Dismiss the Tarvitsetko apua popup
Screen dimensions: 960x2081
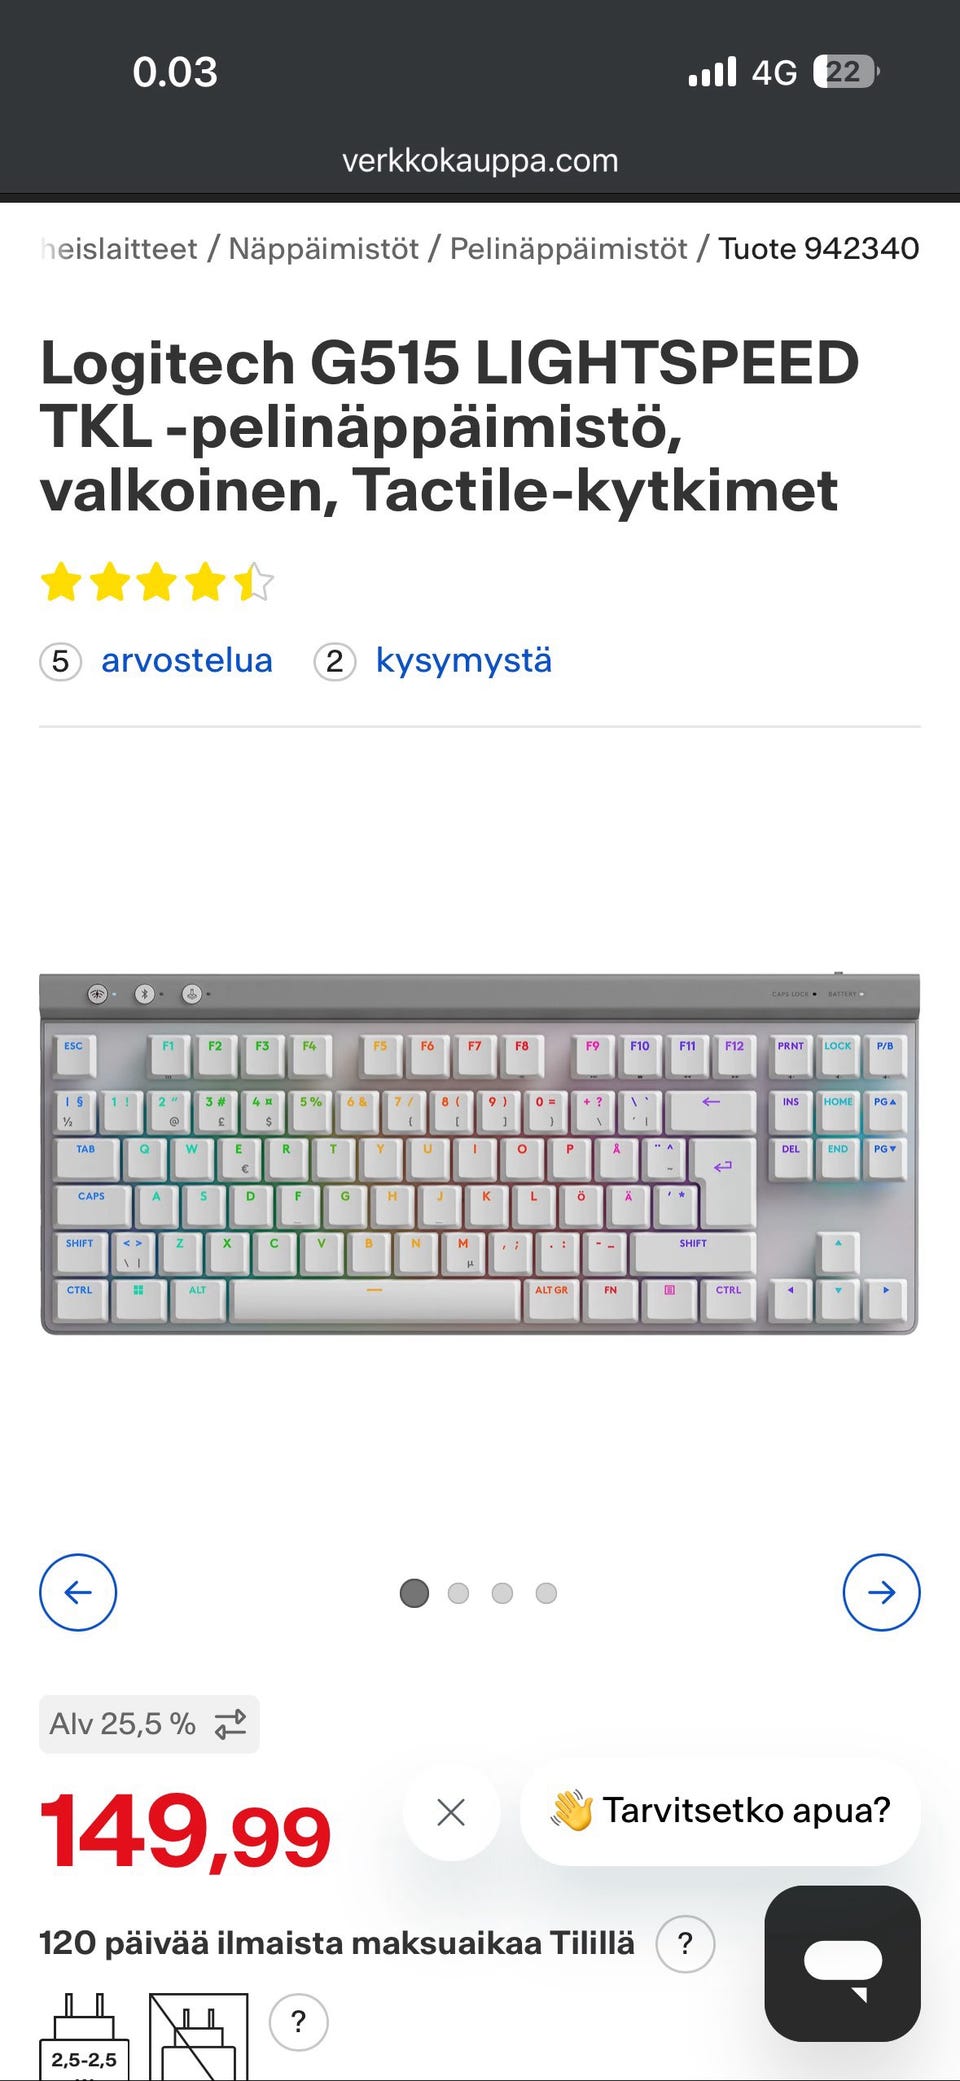tap(451, 1812)
